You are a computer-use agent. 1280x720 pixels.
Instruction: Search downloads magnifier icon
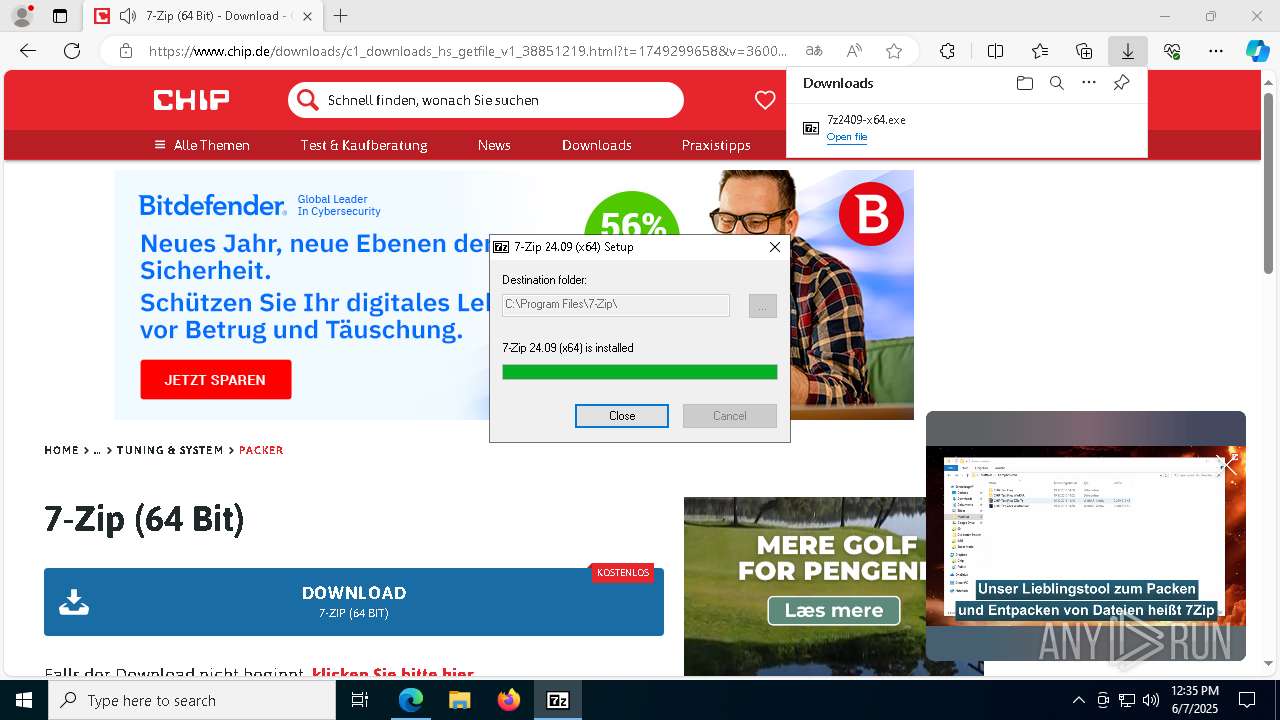[1056, 83]
